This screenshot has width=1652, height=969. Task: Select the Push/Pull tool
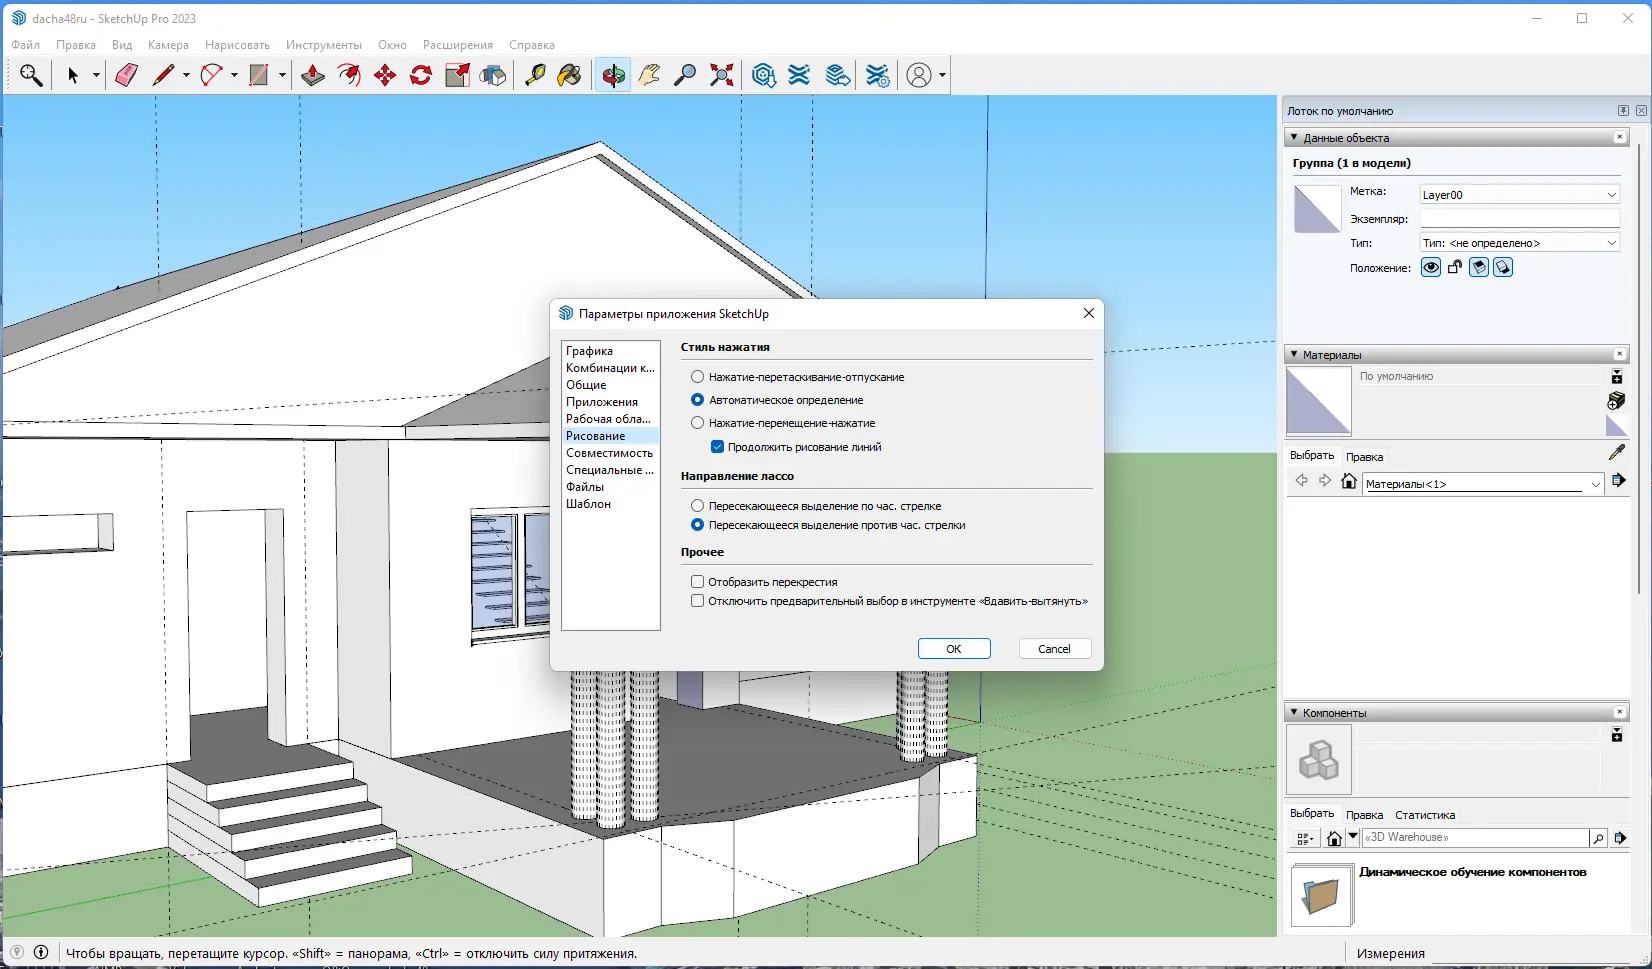313,75
